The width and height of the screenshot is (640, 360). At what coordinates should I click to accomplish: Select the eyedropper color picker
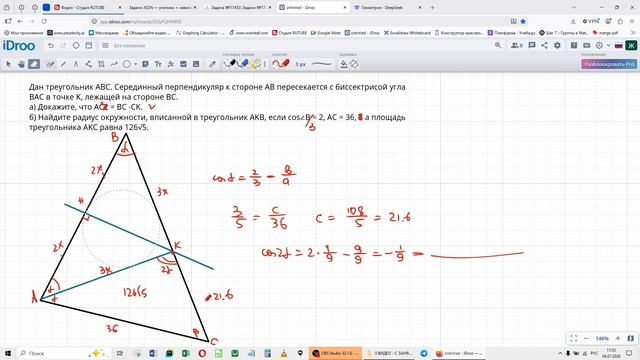[x=212, y=64]
